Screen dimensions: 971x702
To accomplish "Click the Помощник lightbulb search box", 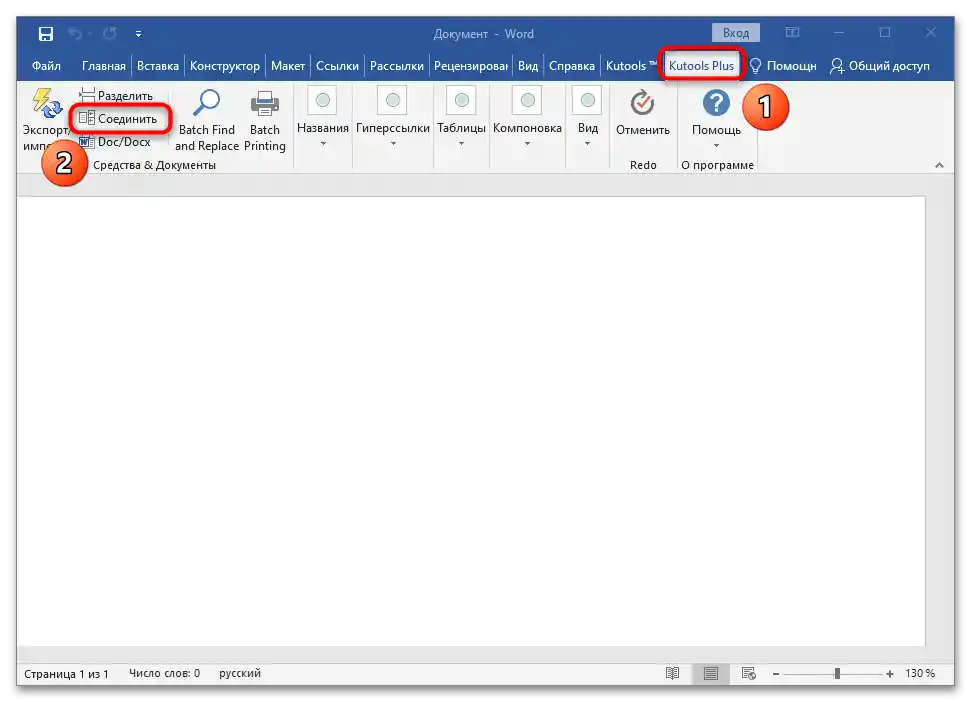I will [783, 66].
